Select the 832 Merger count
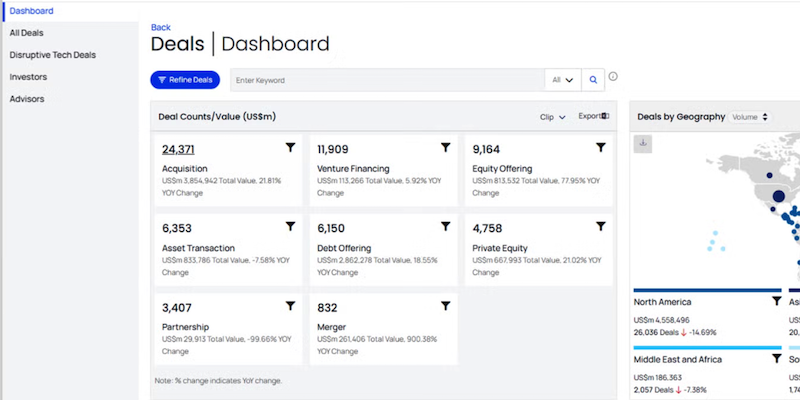800x400 pixels. 328,308
